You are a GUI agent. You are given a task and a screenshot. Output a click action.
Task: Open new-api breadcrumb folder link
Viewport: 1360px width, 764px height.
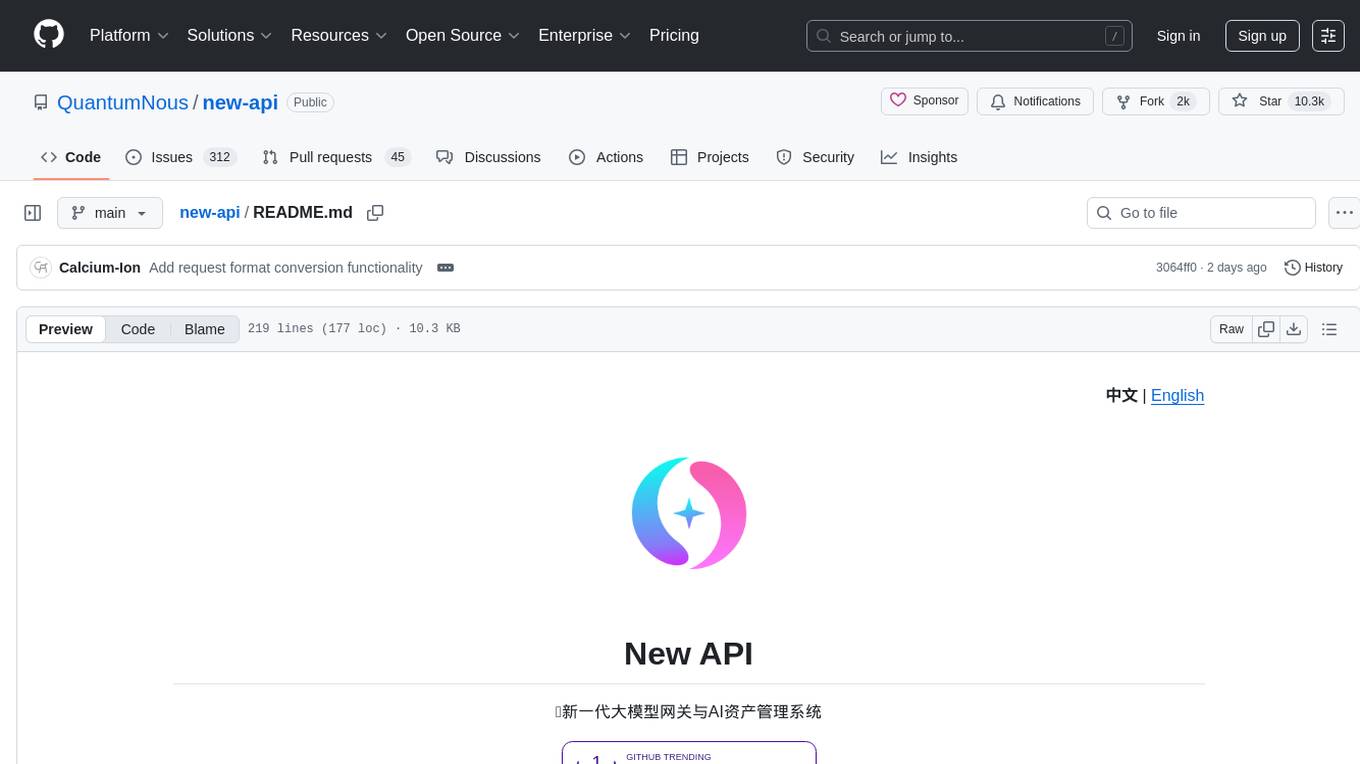click(210, 212)
